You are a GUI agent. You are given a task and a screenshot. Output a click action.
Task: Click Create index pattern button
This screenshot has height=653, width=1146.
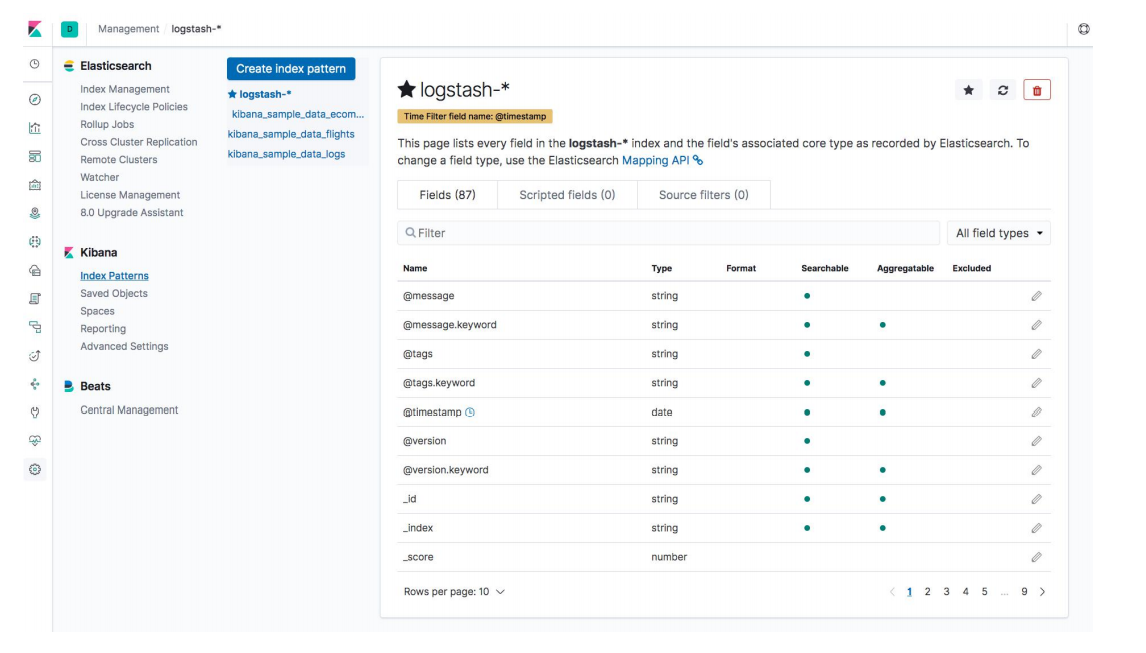point(291,69)
